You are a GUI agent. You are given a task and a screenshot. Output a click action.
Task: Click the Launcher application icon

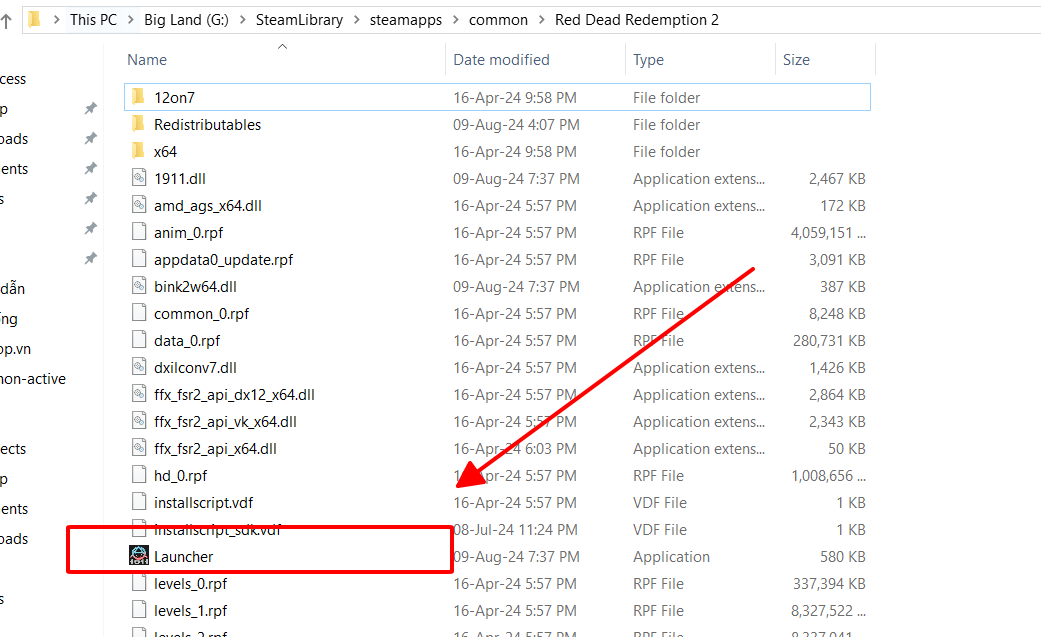139,556
